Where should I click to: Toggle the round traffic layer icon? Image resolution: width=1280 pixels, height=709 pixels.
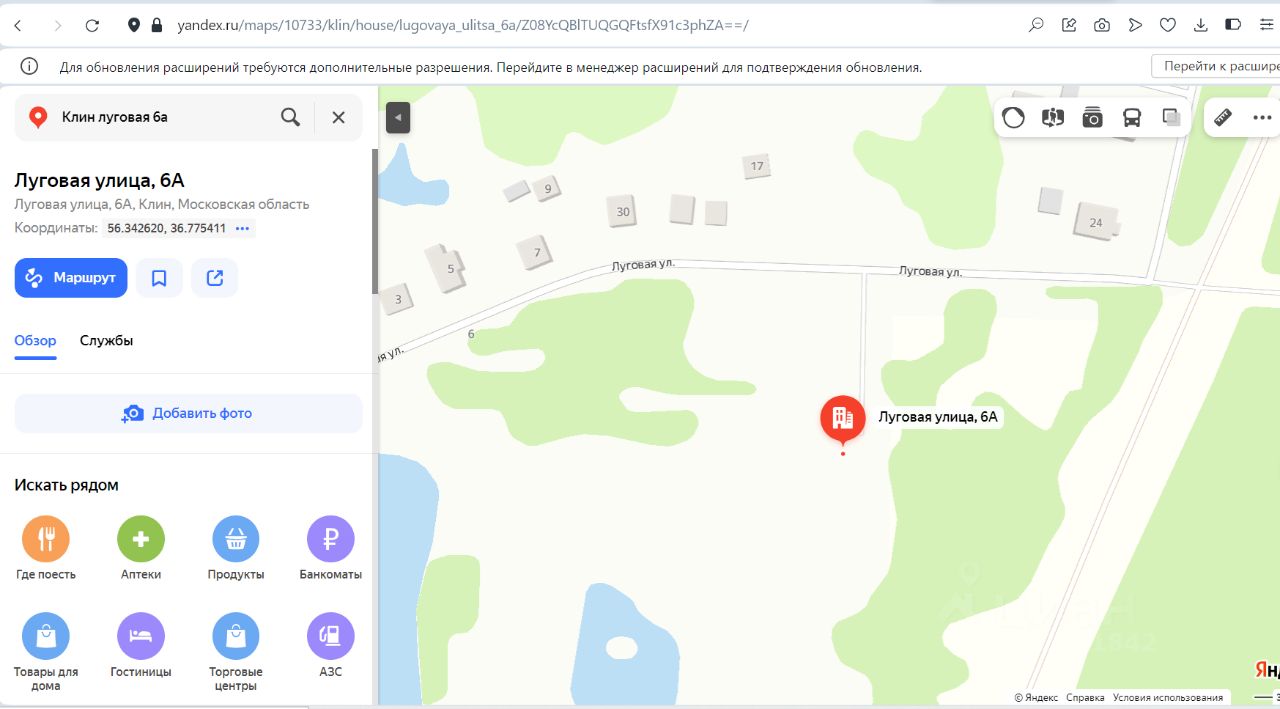click(x=1013, y=118)
